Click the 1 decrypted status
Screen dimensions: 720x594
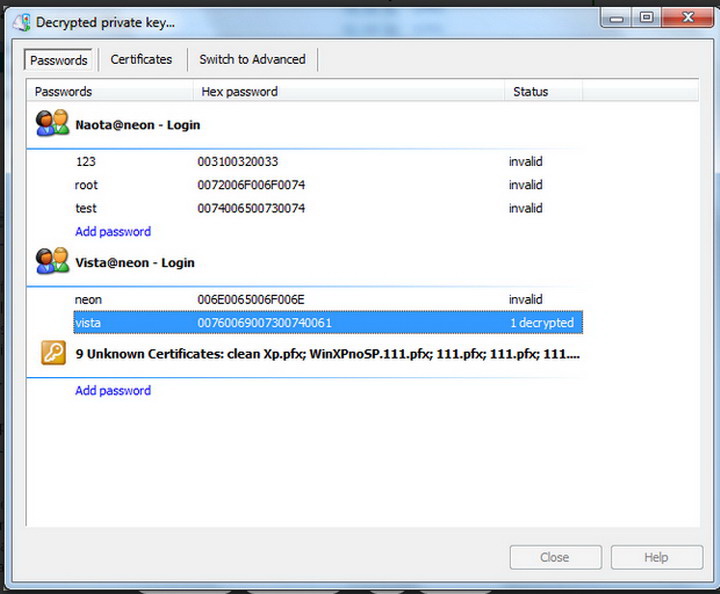542,323
